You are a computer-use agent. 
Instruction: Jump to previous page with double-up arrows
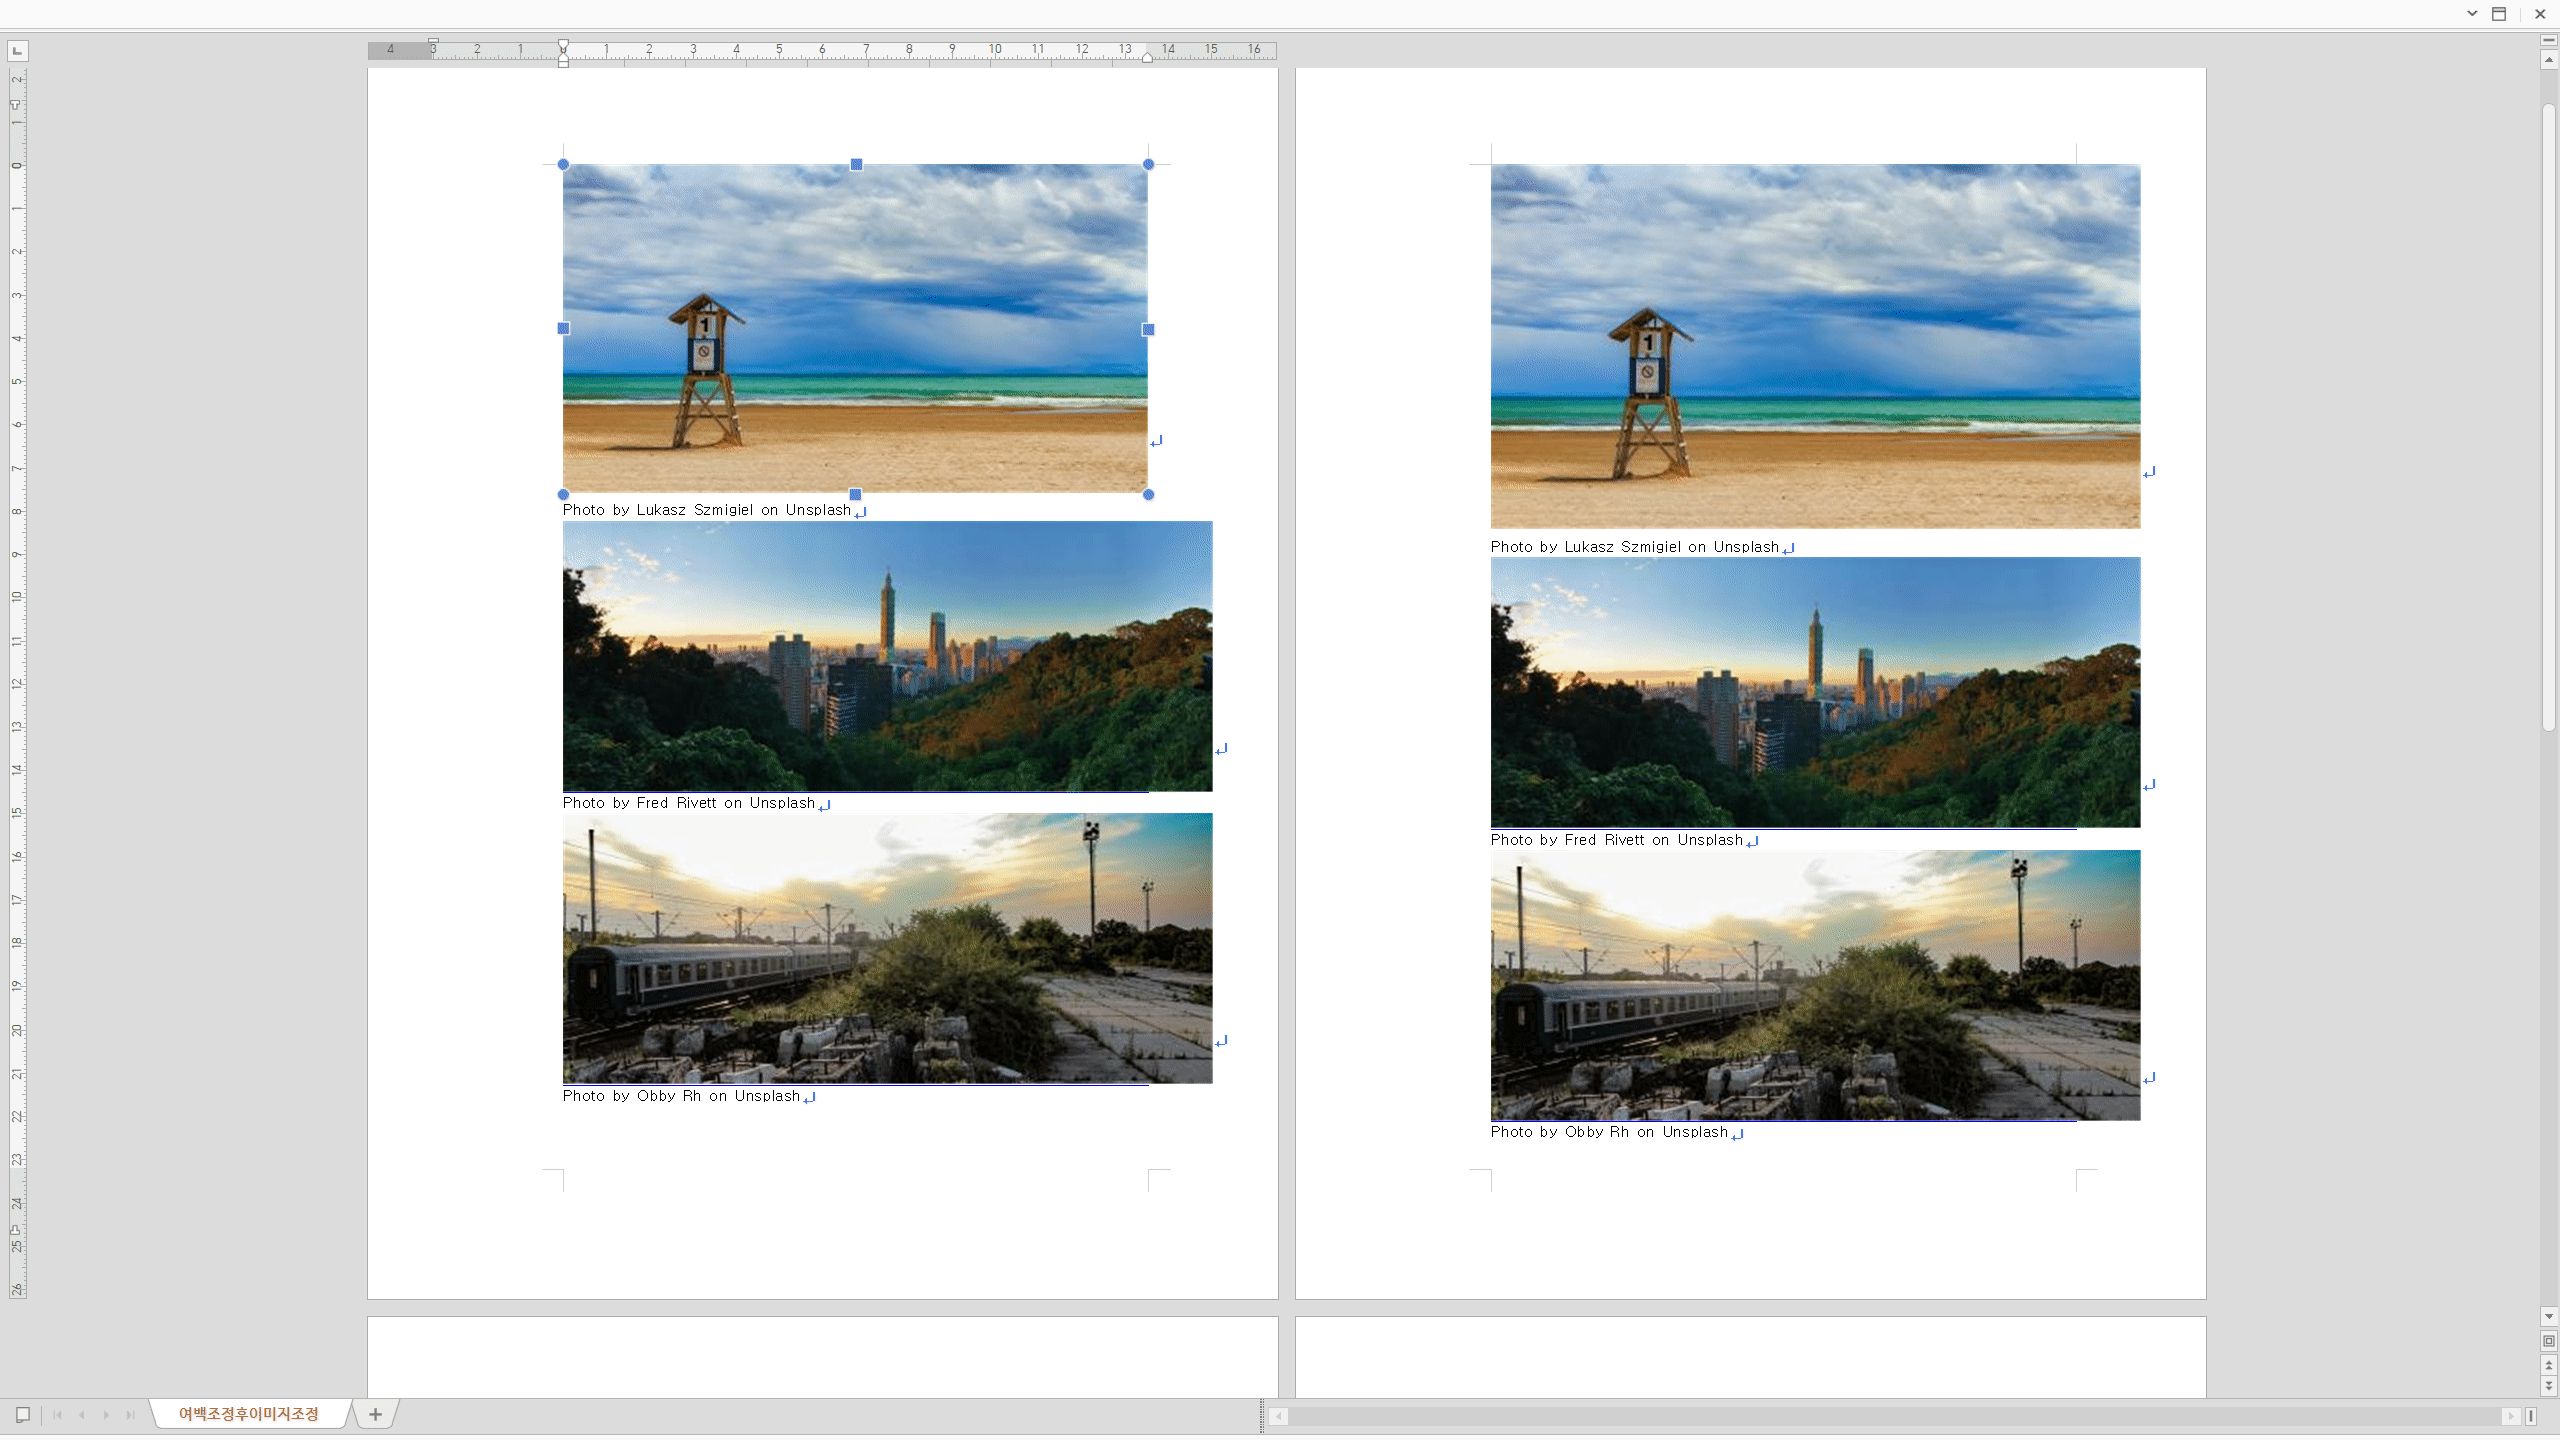[x=2549, y=1365]
